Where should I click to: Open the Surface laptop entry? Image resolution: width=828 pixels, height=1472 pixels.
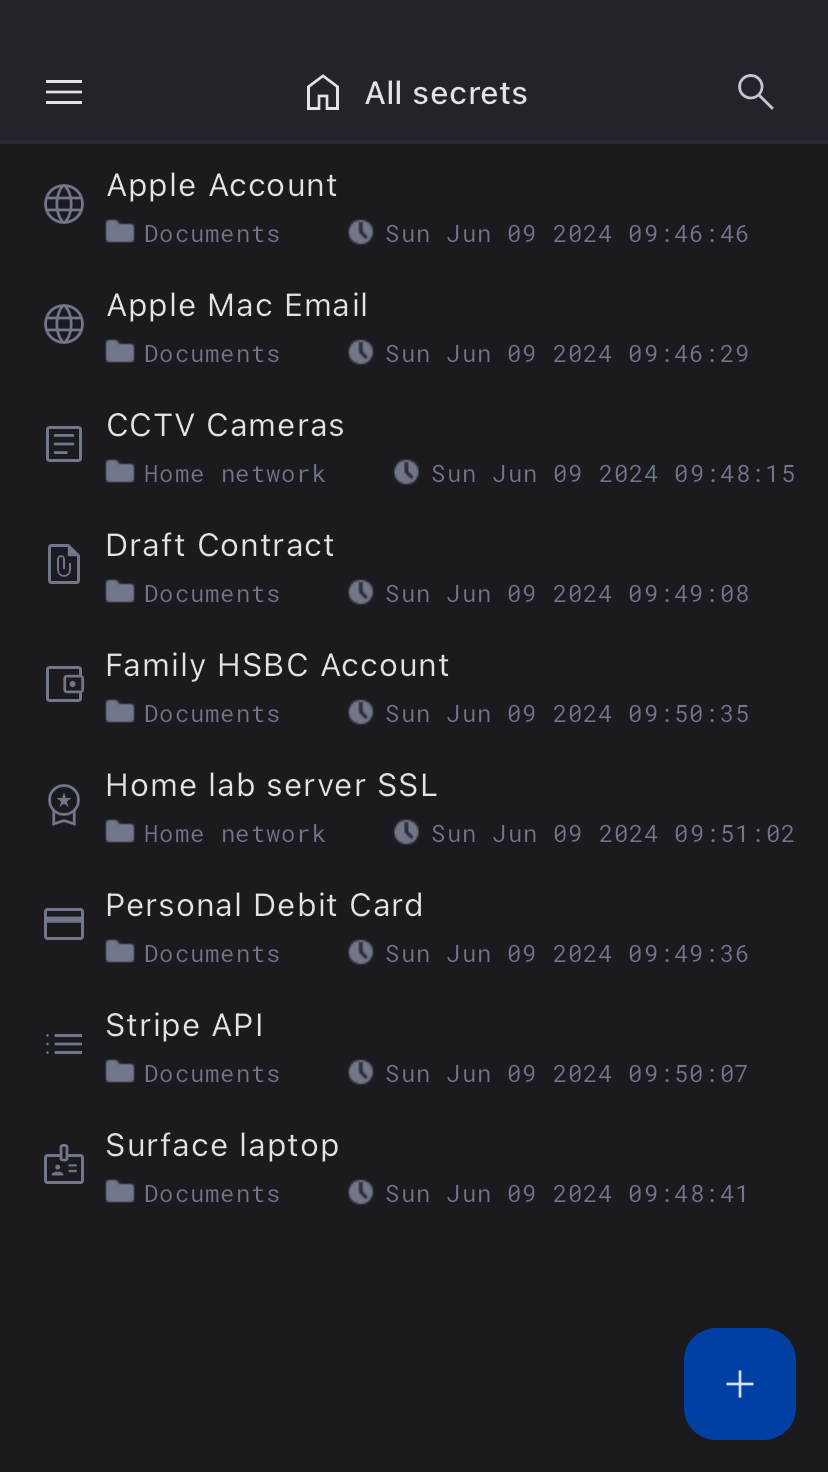pos(222,1145)
